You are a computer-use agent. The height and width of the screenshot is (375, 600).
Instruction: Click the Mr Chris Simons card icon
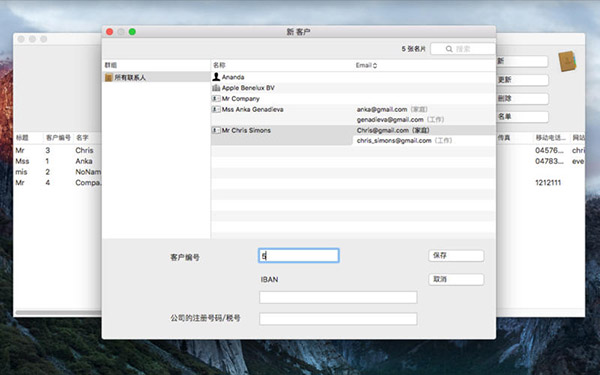tap(216, 130)
